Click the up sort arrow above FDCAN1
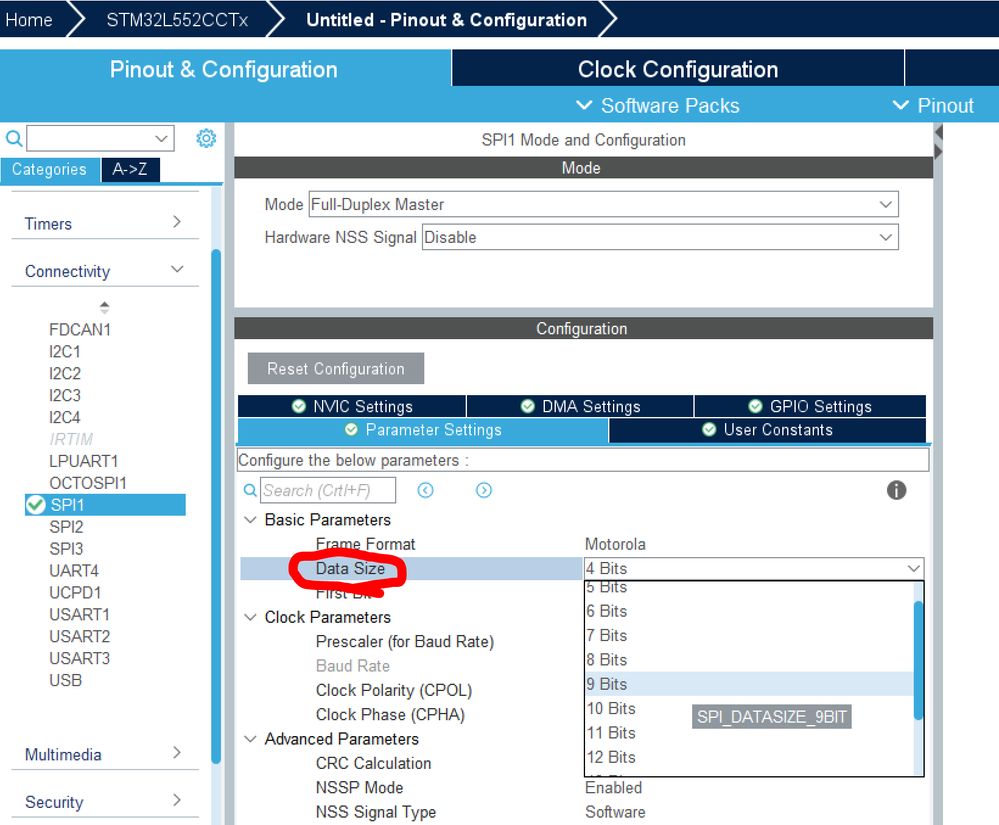This screenshot has height=825, width=999. [104, 303]
